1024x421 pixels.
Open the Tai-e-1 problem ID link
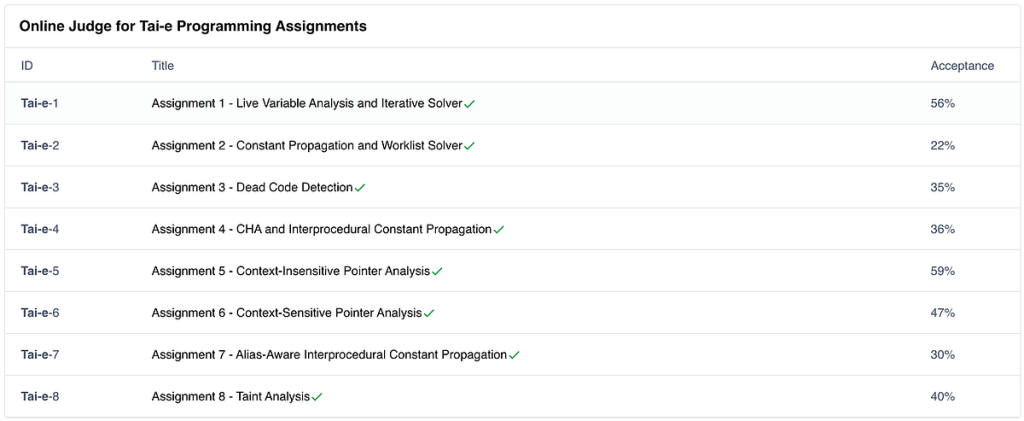pyautogui.click(x=40, y=103)
